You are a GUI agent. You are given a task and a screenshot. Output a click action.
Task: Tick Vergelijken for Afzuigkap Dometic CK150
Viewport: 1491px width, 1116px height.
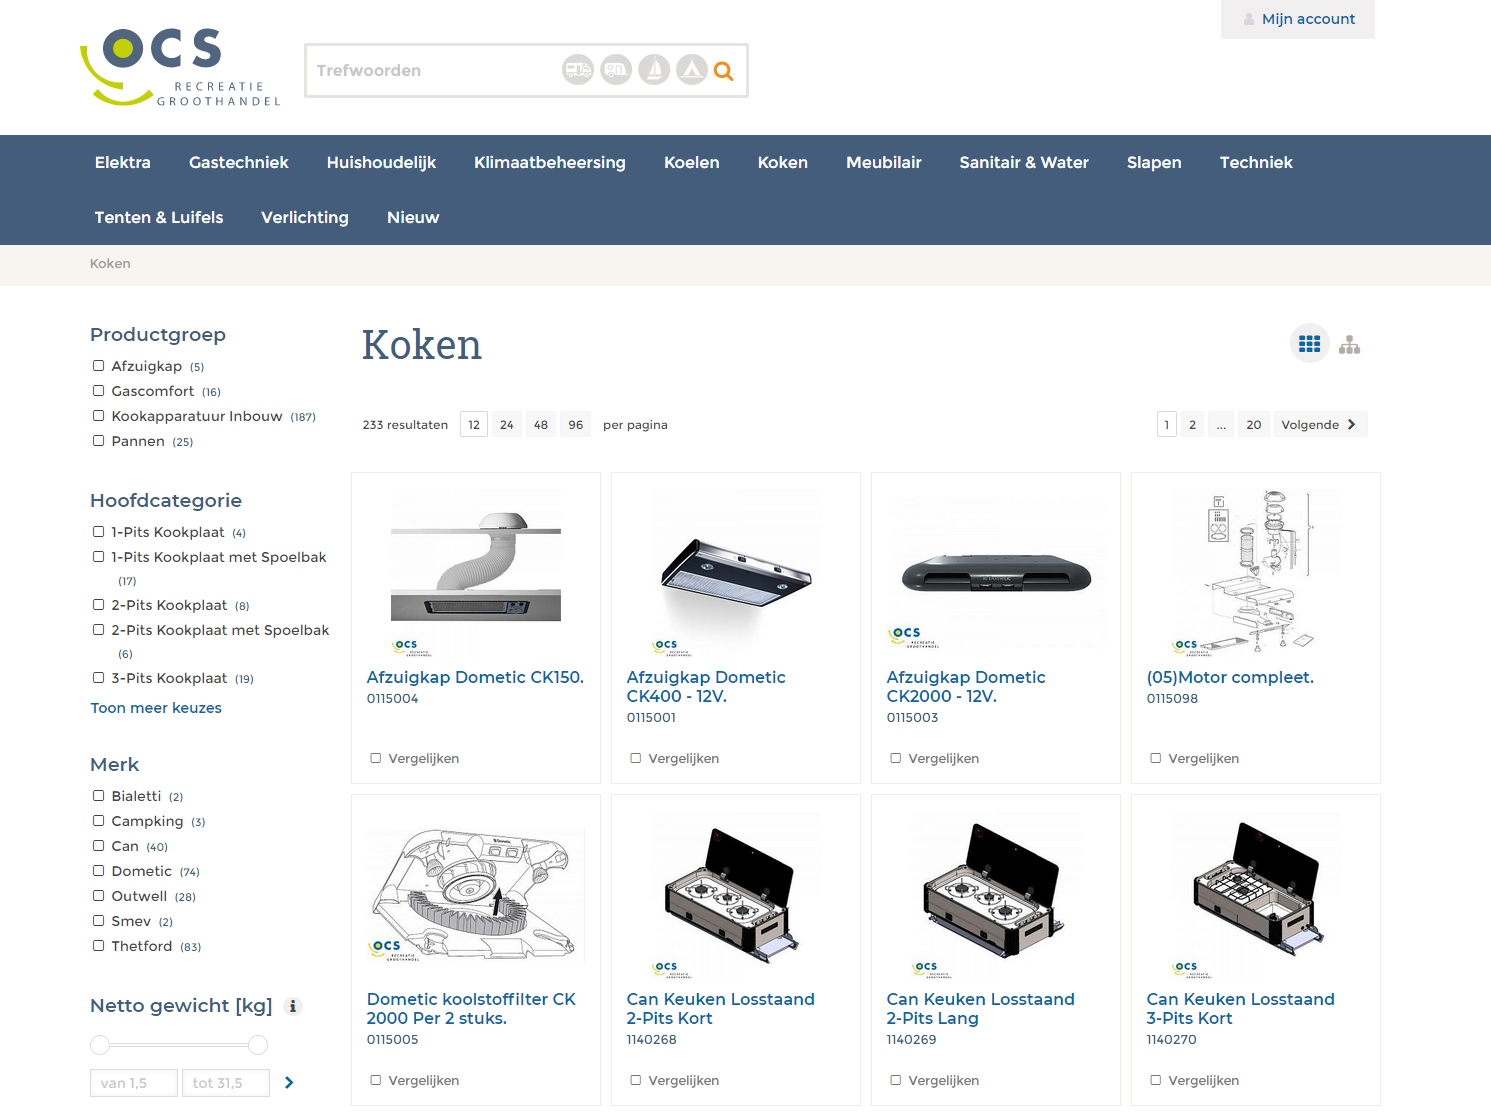(376, 758)
